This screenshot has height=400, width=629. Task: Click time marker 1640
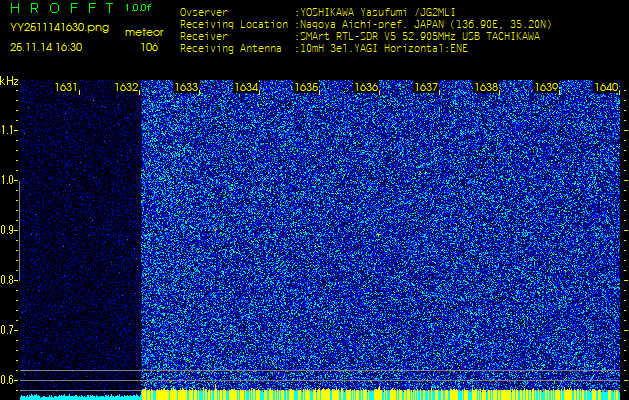(606, 87)
